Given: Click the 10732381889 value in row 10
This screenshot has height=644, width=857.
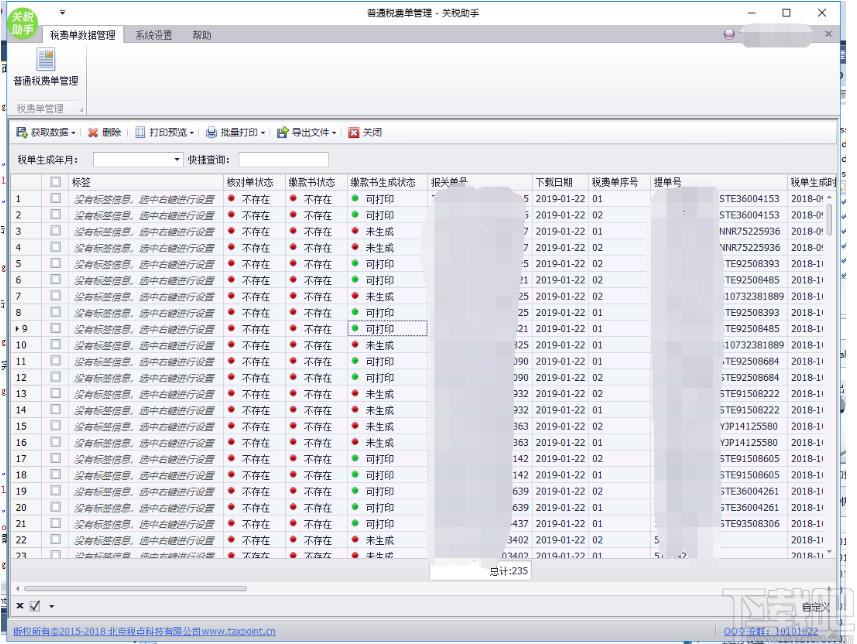Looking at the screenshot, I should tap(754, 345).
